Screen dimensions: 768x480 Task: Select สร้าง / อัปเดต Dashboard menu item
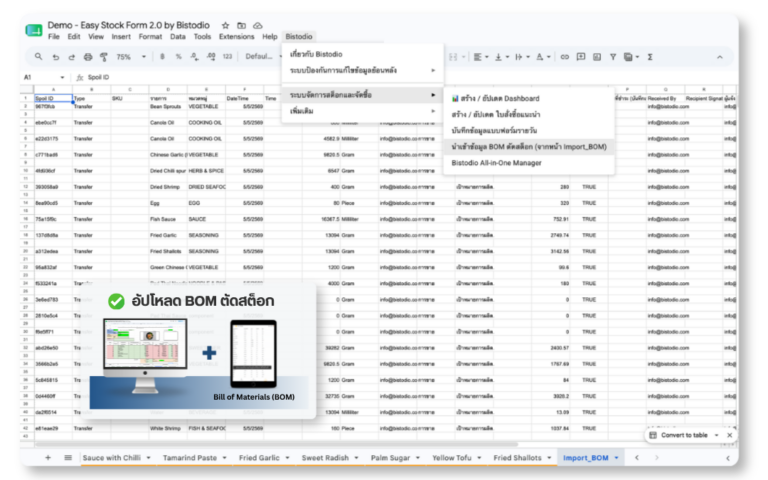pyautogui.click(x=529, y=98)
